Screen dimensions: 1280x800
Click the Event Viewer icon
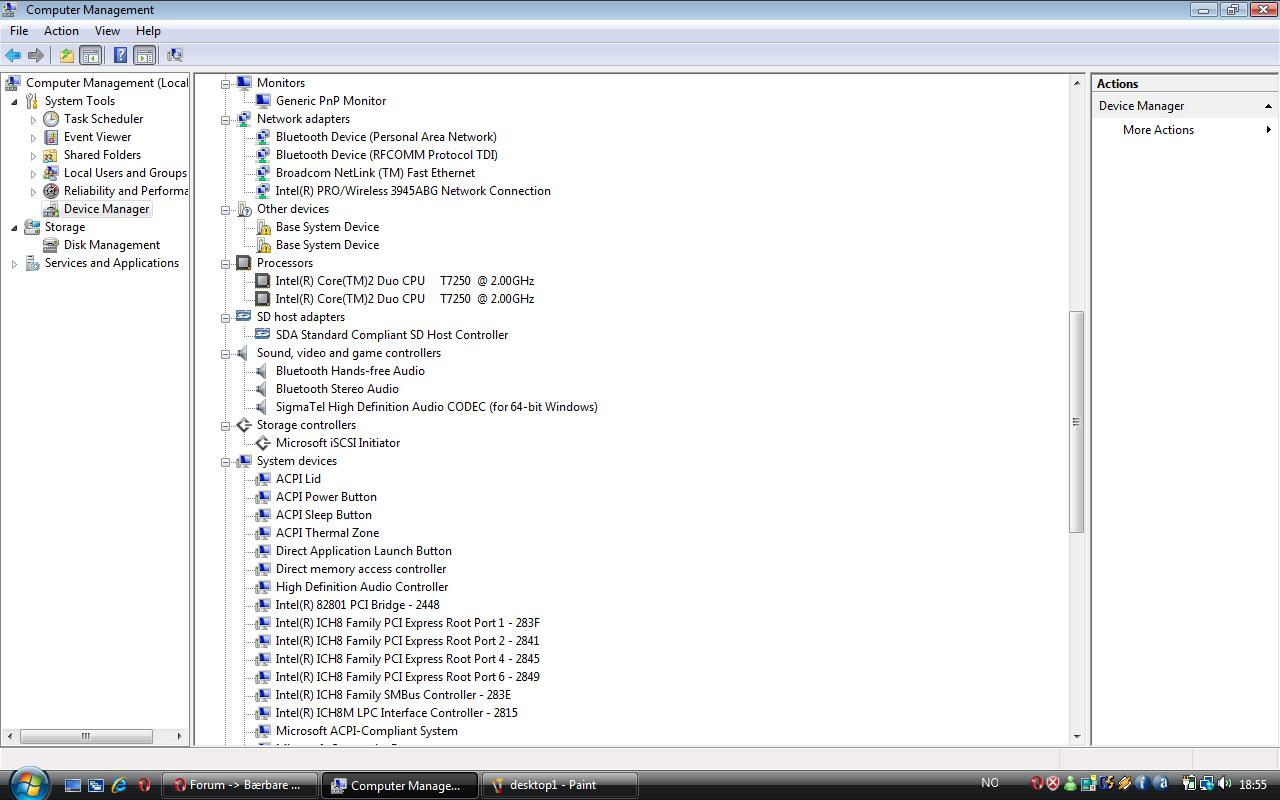click(51, 137)
